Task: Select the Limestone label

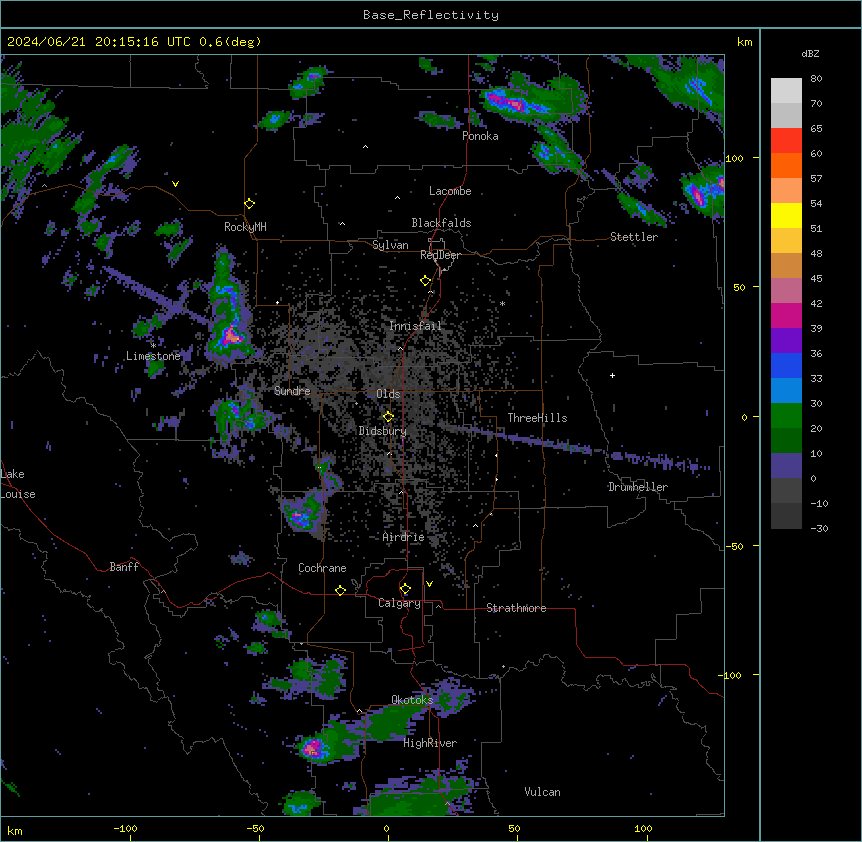Action: point(153,356)
